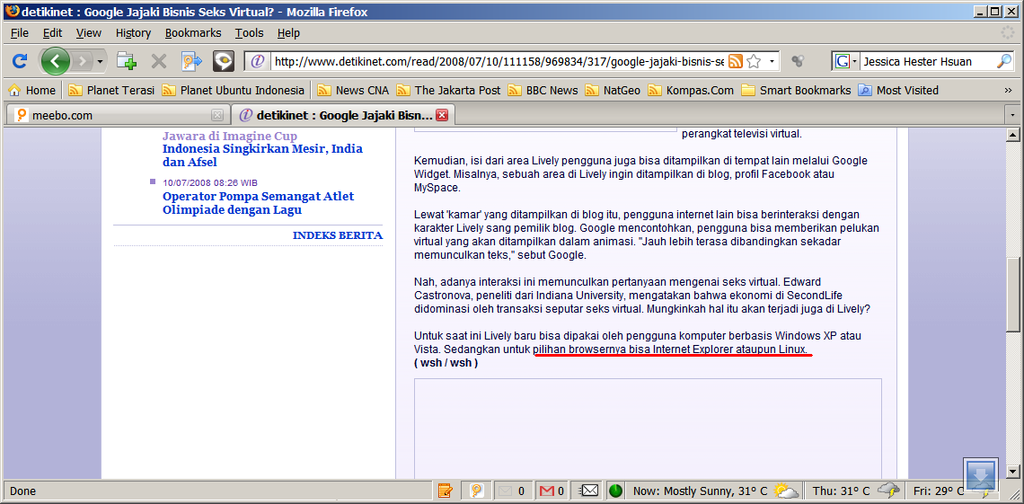
Task: Open the NatGeo feed bookmark
Action: (x=613, y=90)
